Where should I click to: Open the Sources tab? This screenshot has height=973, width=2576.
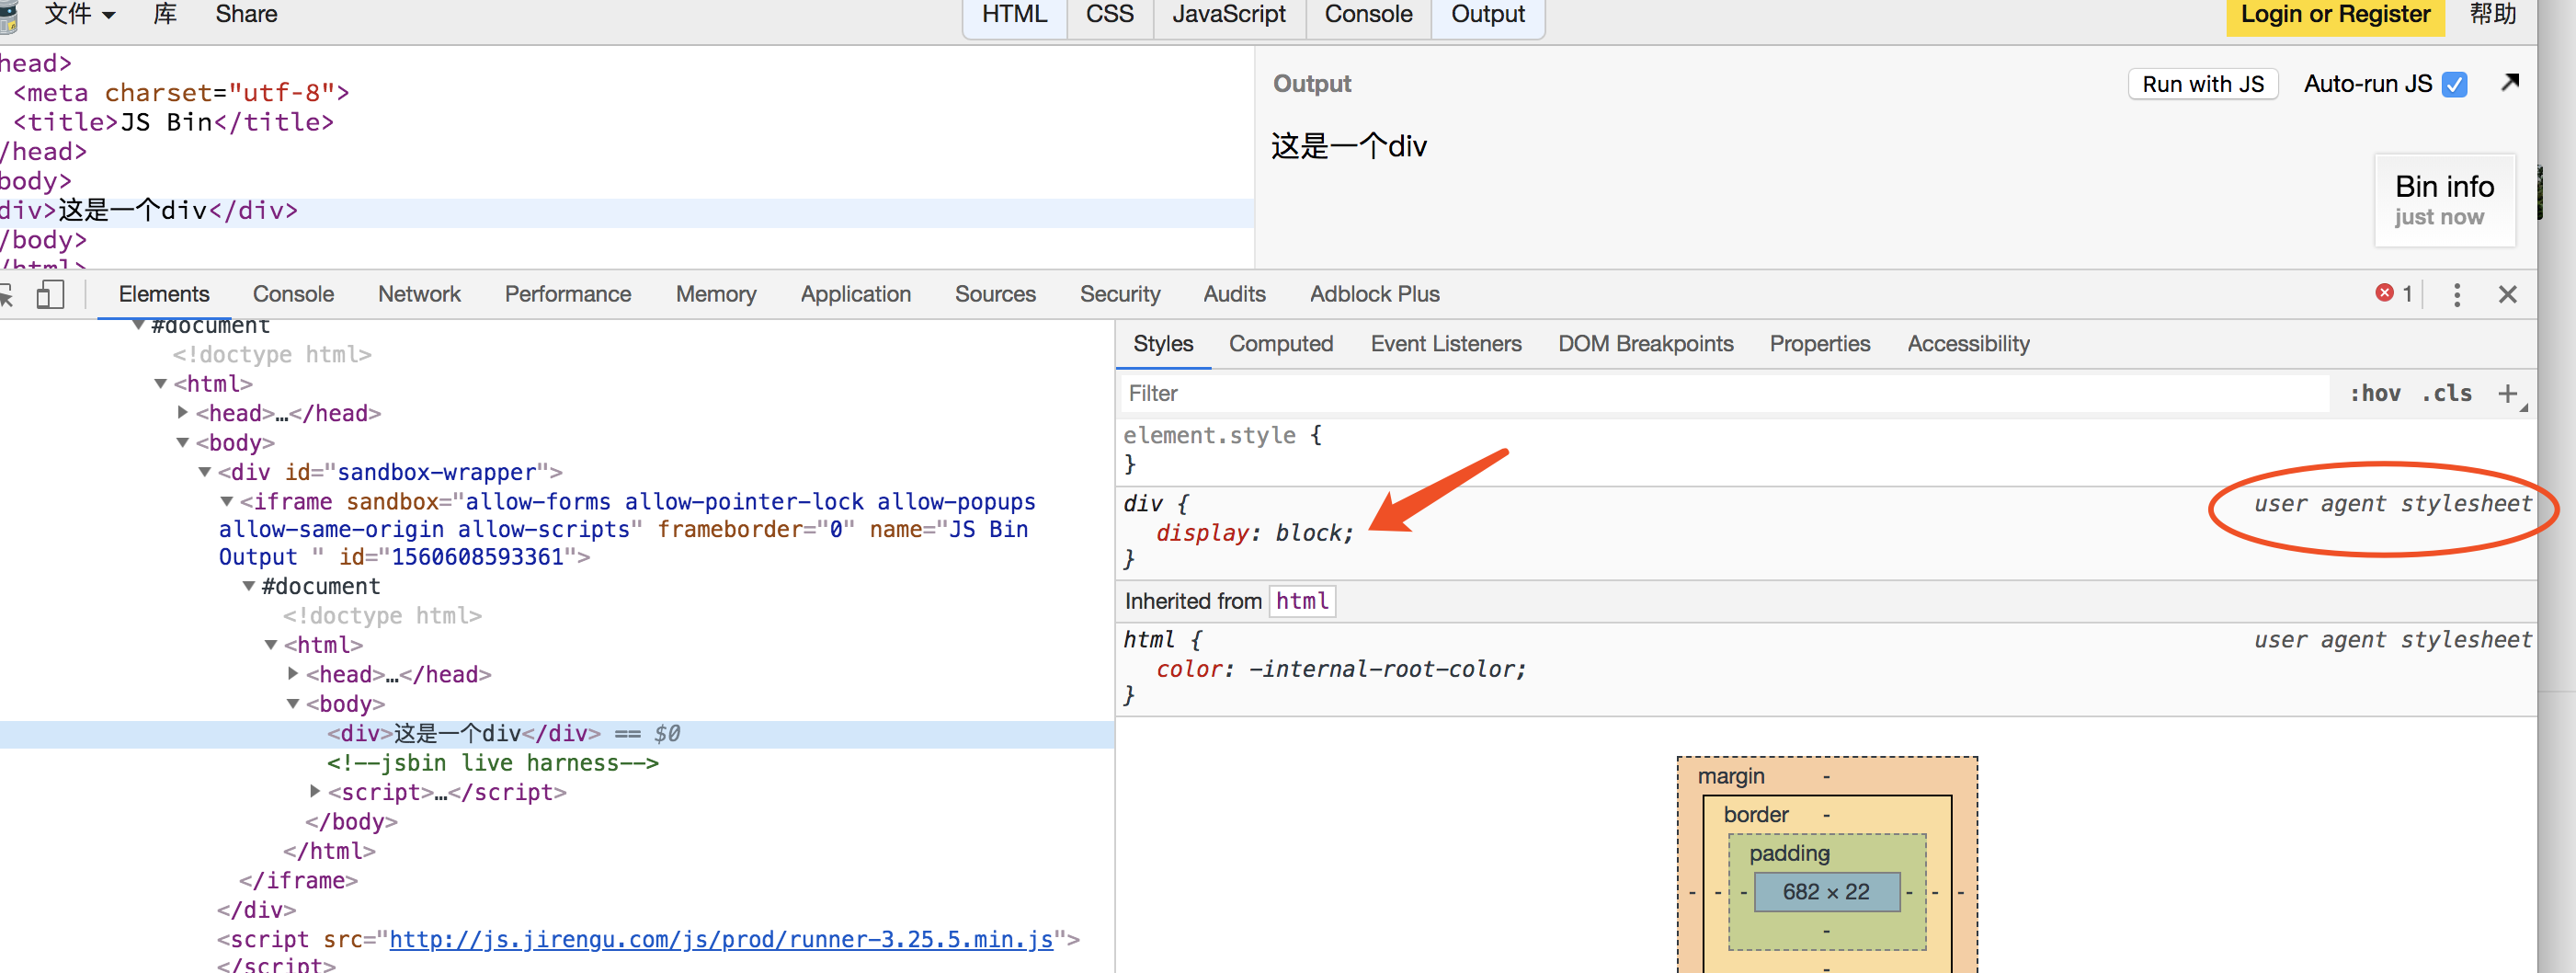(995, 294)
